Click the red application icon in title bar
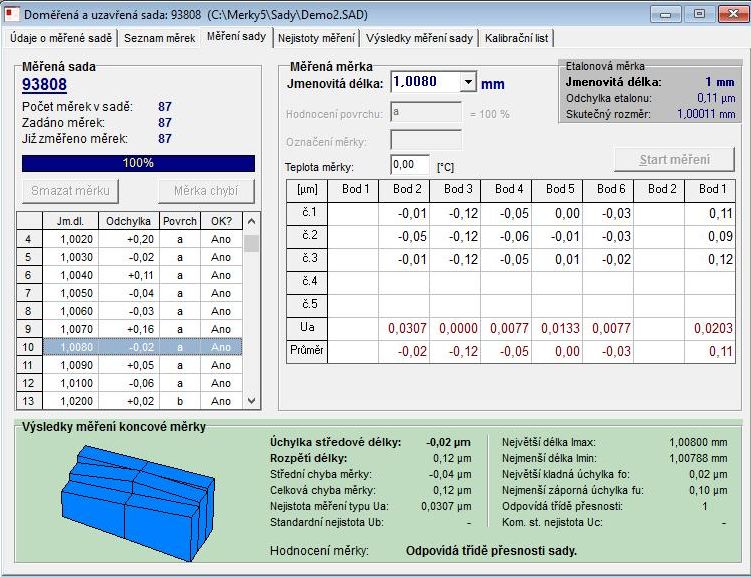This screenshot has width=751, height=577. (11, 14)
